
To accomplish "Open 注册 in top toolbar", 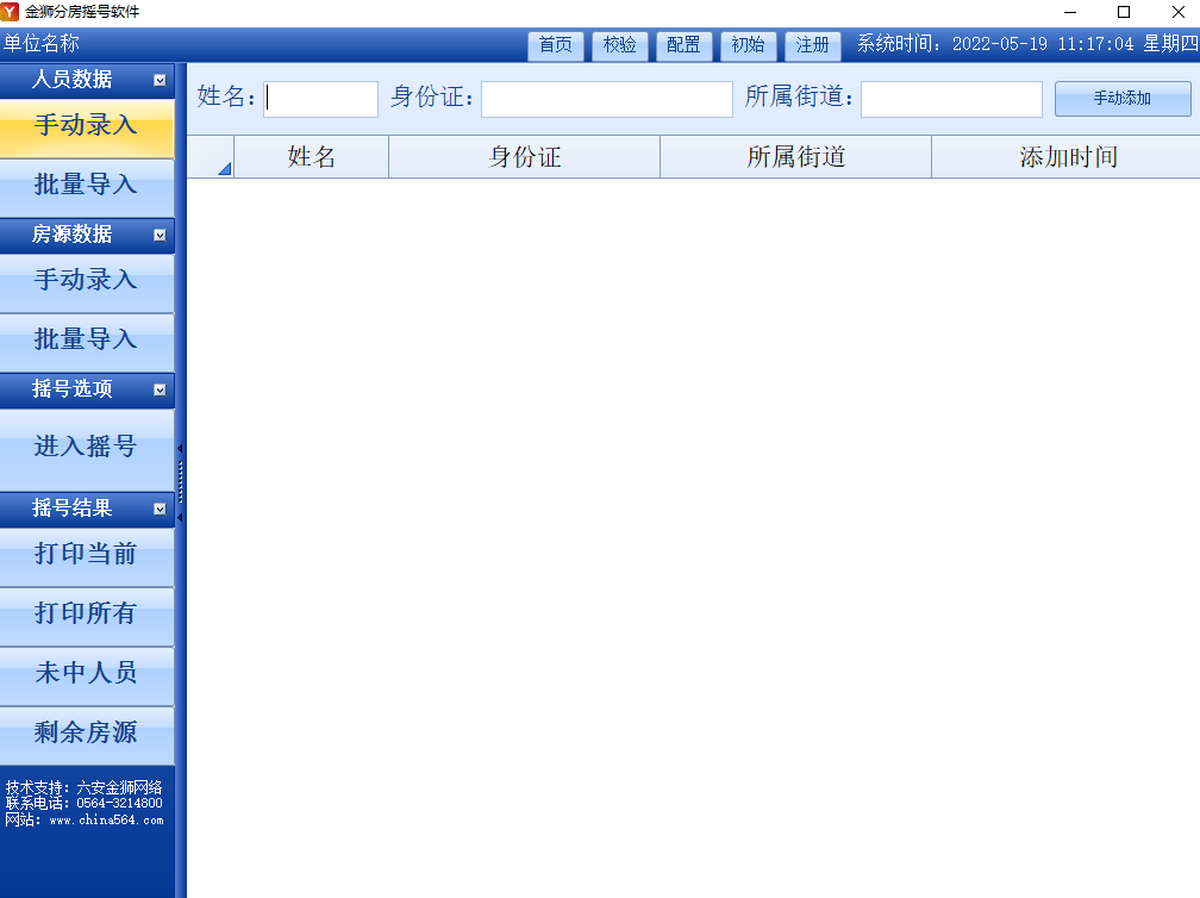I will 813,46.
